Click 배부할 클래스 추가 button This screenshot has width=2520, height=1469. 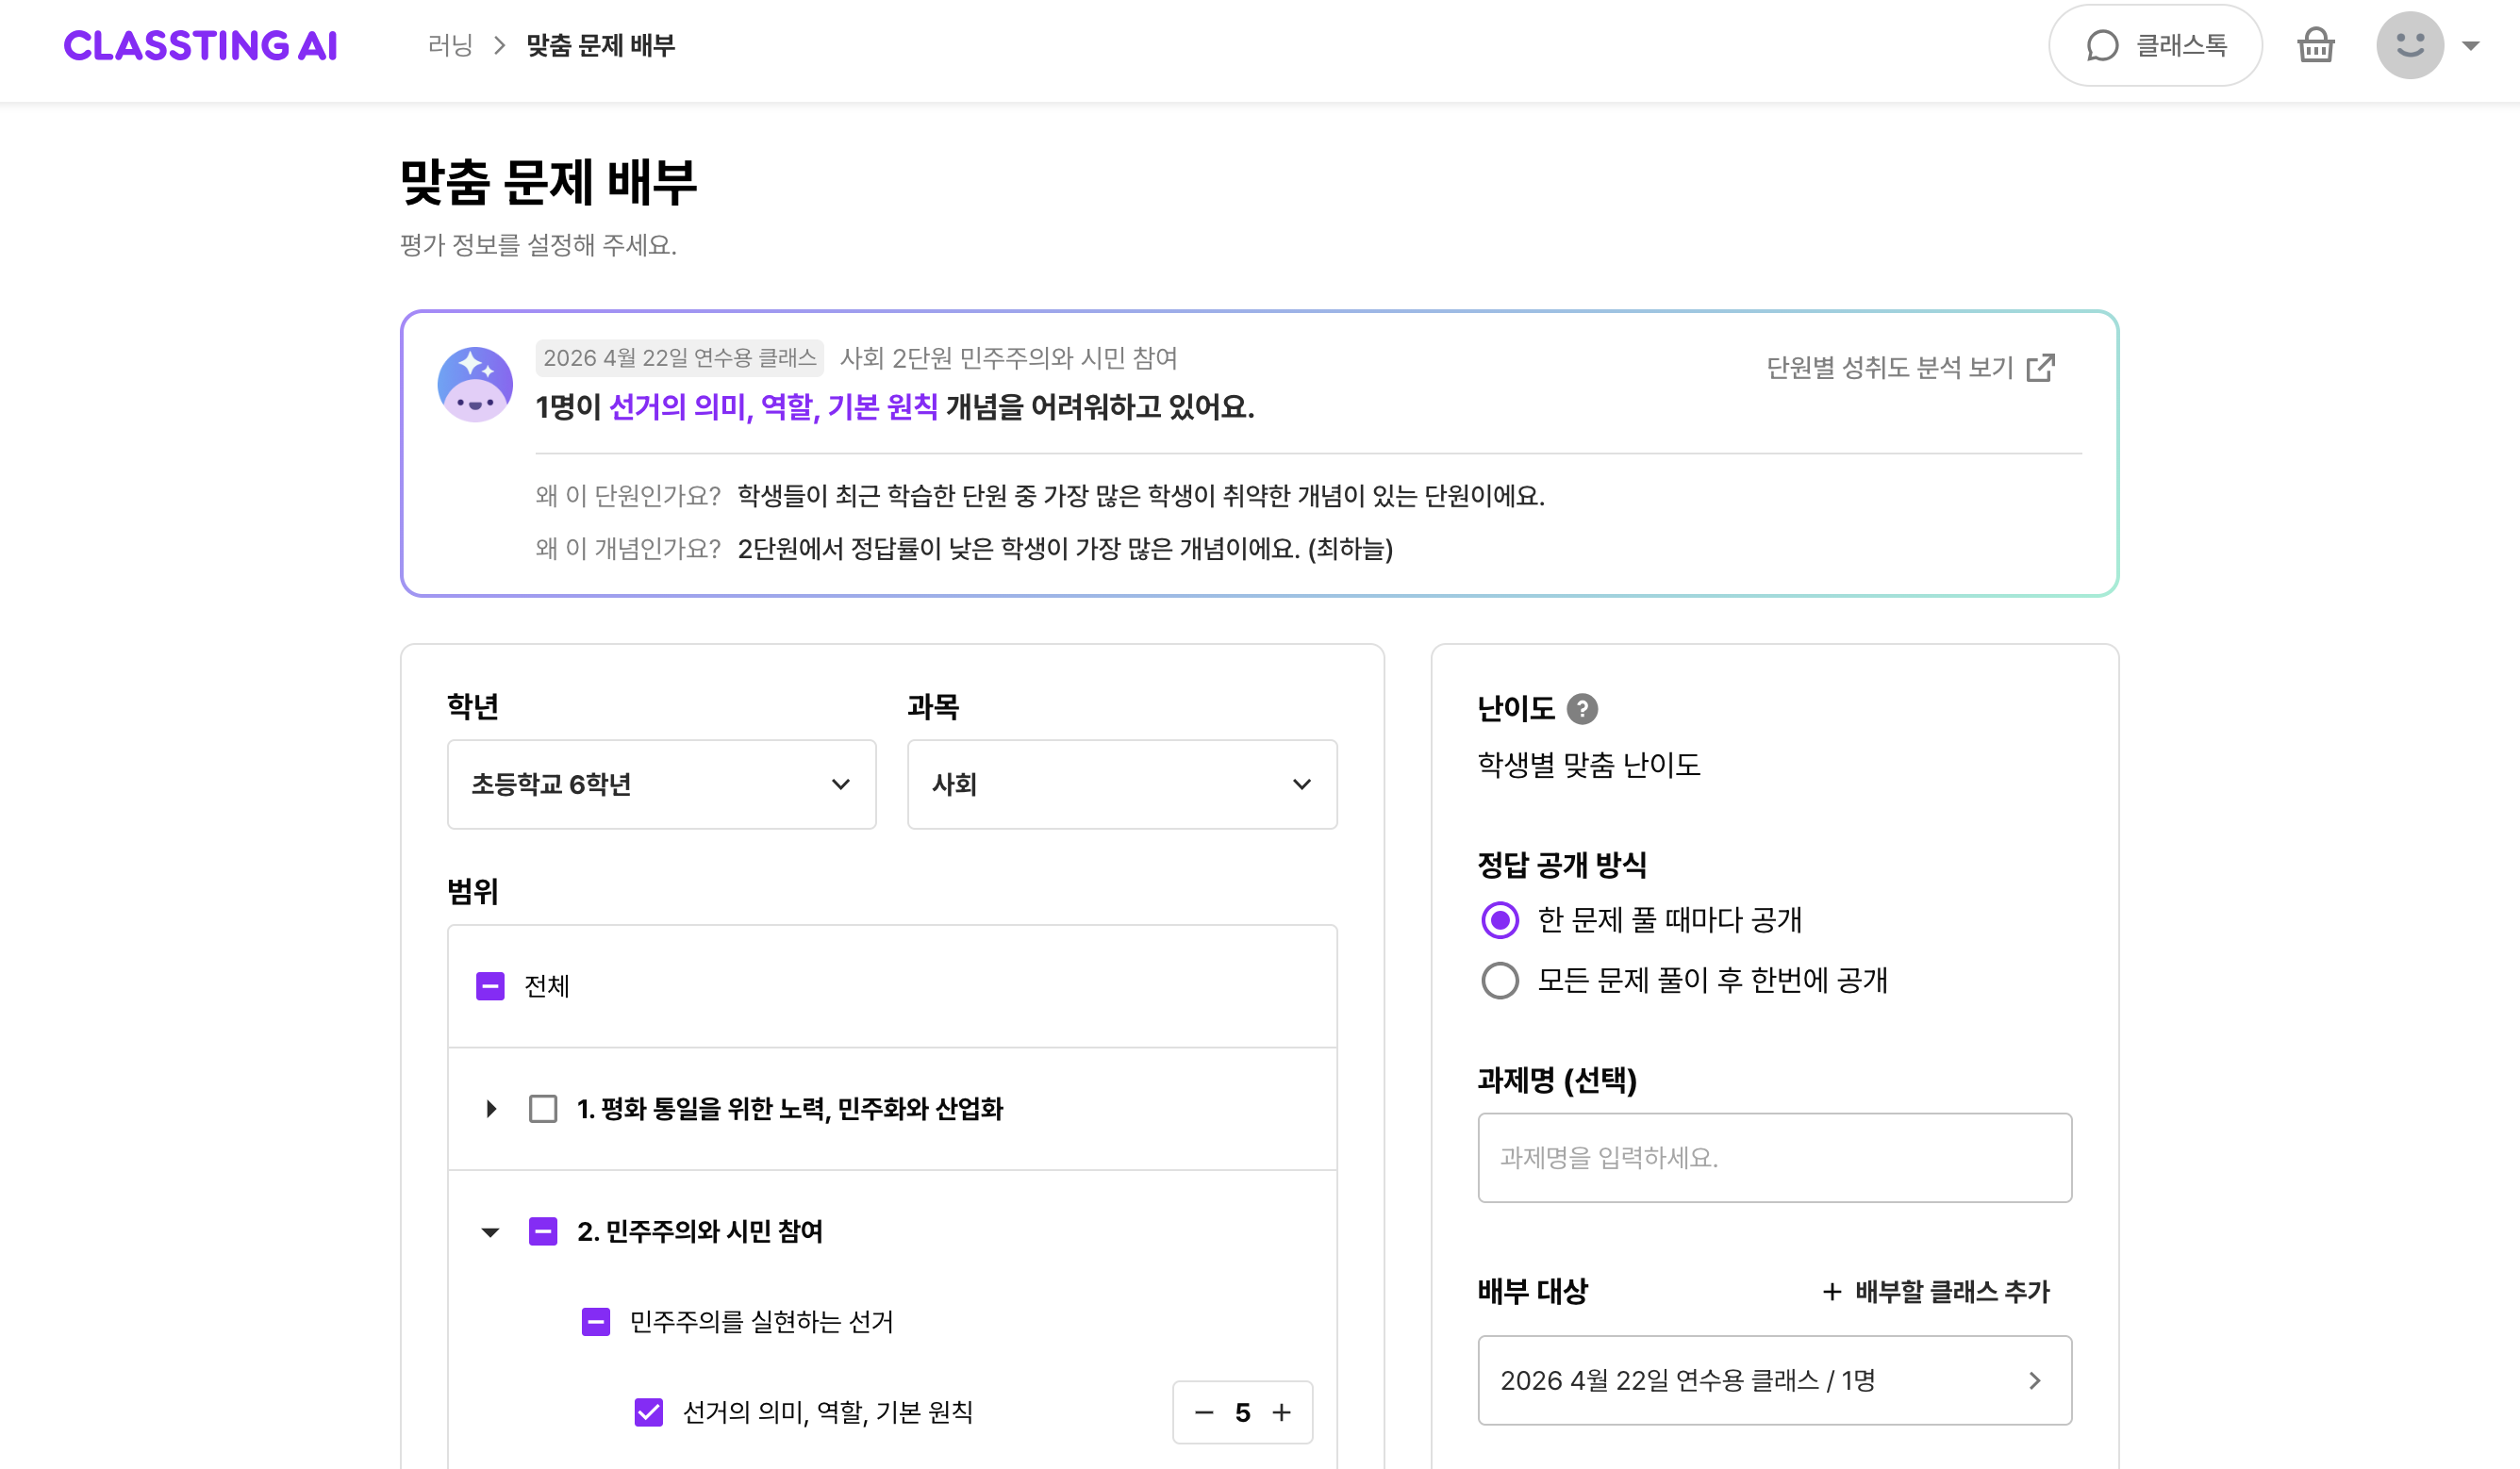pyautogui.click(x=1936, y=1291)
